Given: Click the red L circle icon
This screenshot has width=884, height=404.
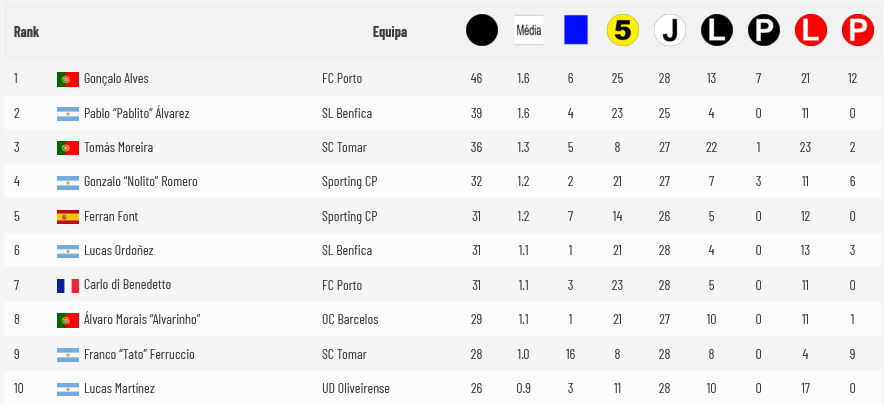Looking at the screenshot, I should [810, 31].
